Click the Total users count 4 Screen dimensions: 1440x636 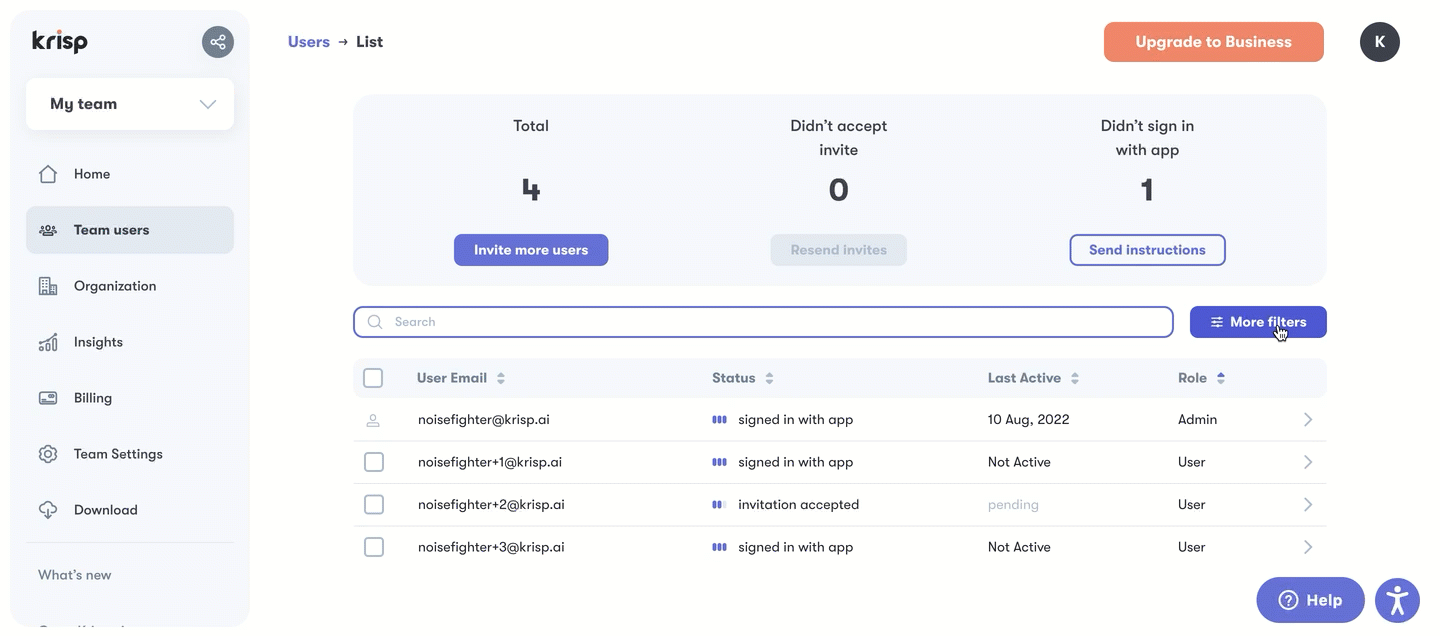coord(531,189)
